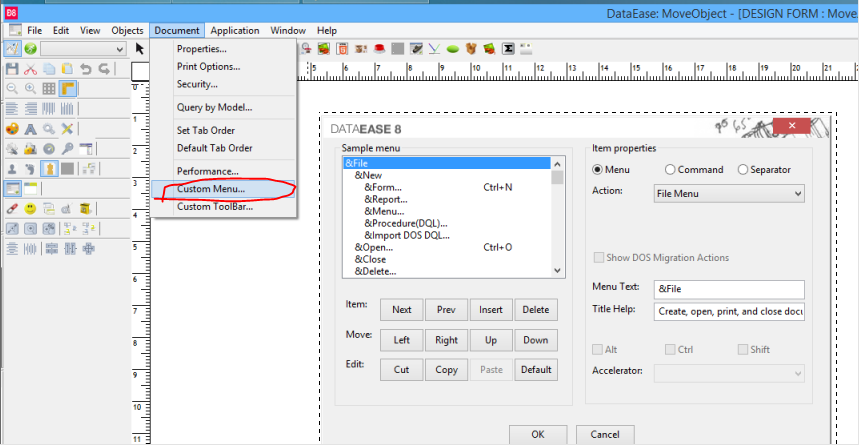Viewport: 859px width, 446px height.
Task: Open the Document menu
Action: [x=176, y=31]
